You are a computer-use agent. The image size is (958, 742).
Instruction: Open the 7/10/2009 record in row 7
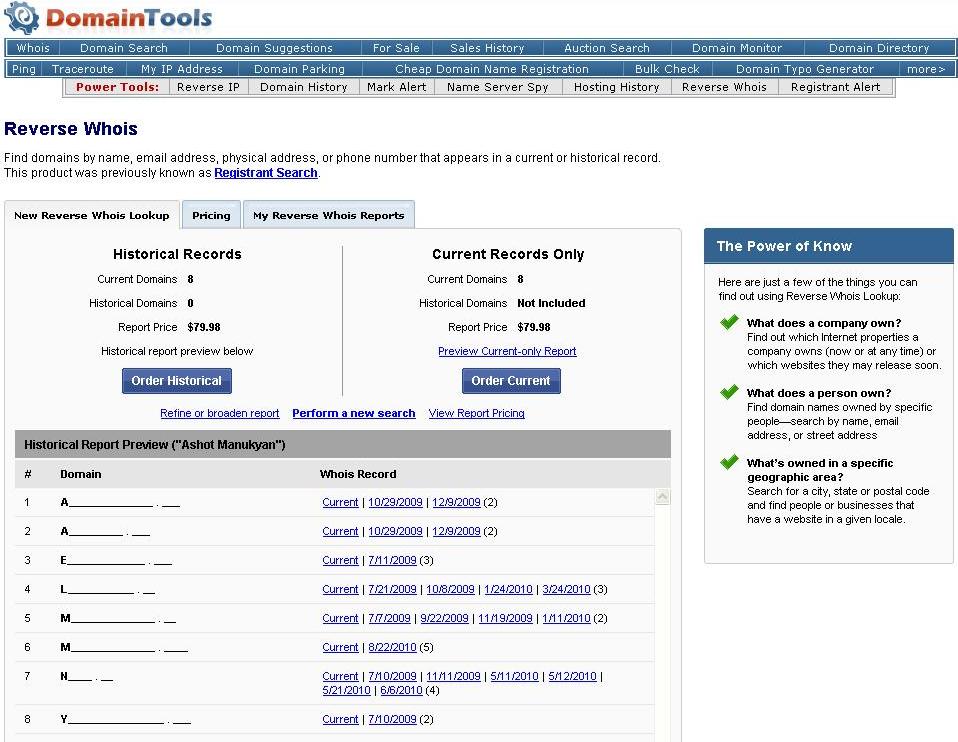(392, 677)
